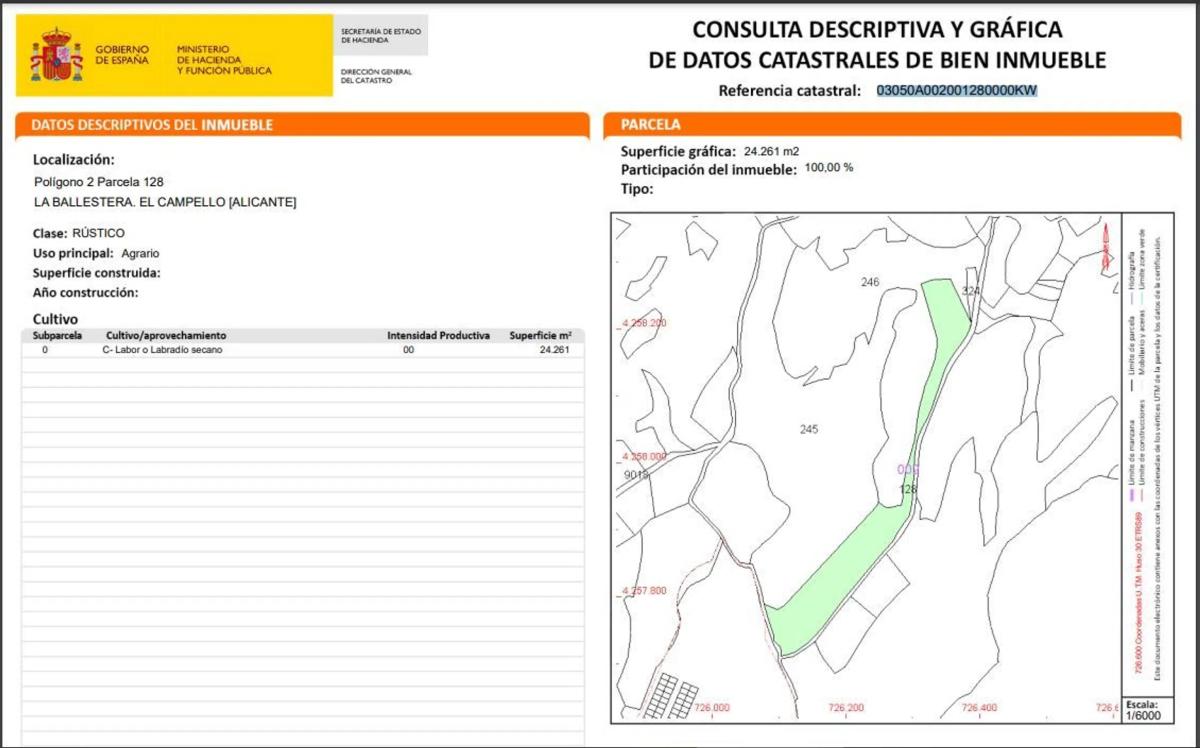Image resolution: width=1200 pixels, height=748 pixels.
Task: Click the parcel 128 label on the map
Action: click(908, 489)
